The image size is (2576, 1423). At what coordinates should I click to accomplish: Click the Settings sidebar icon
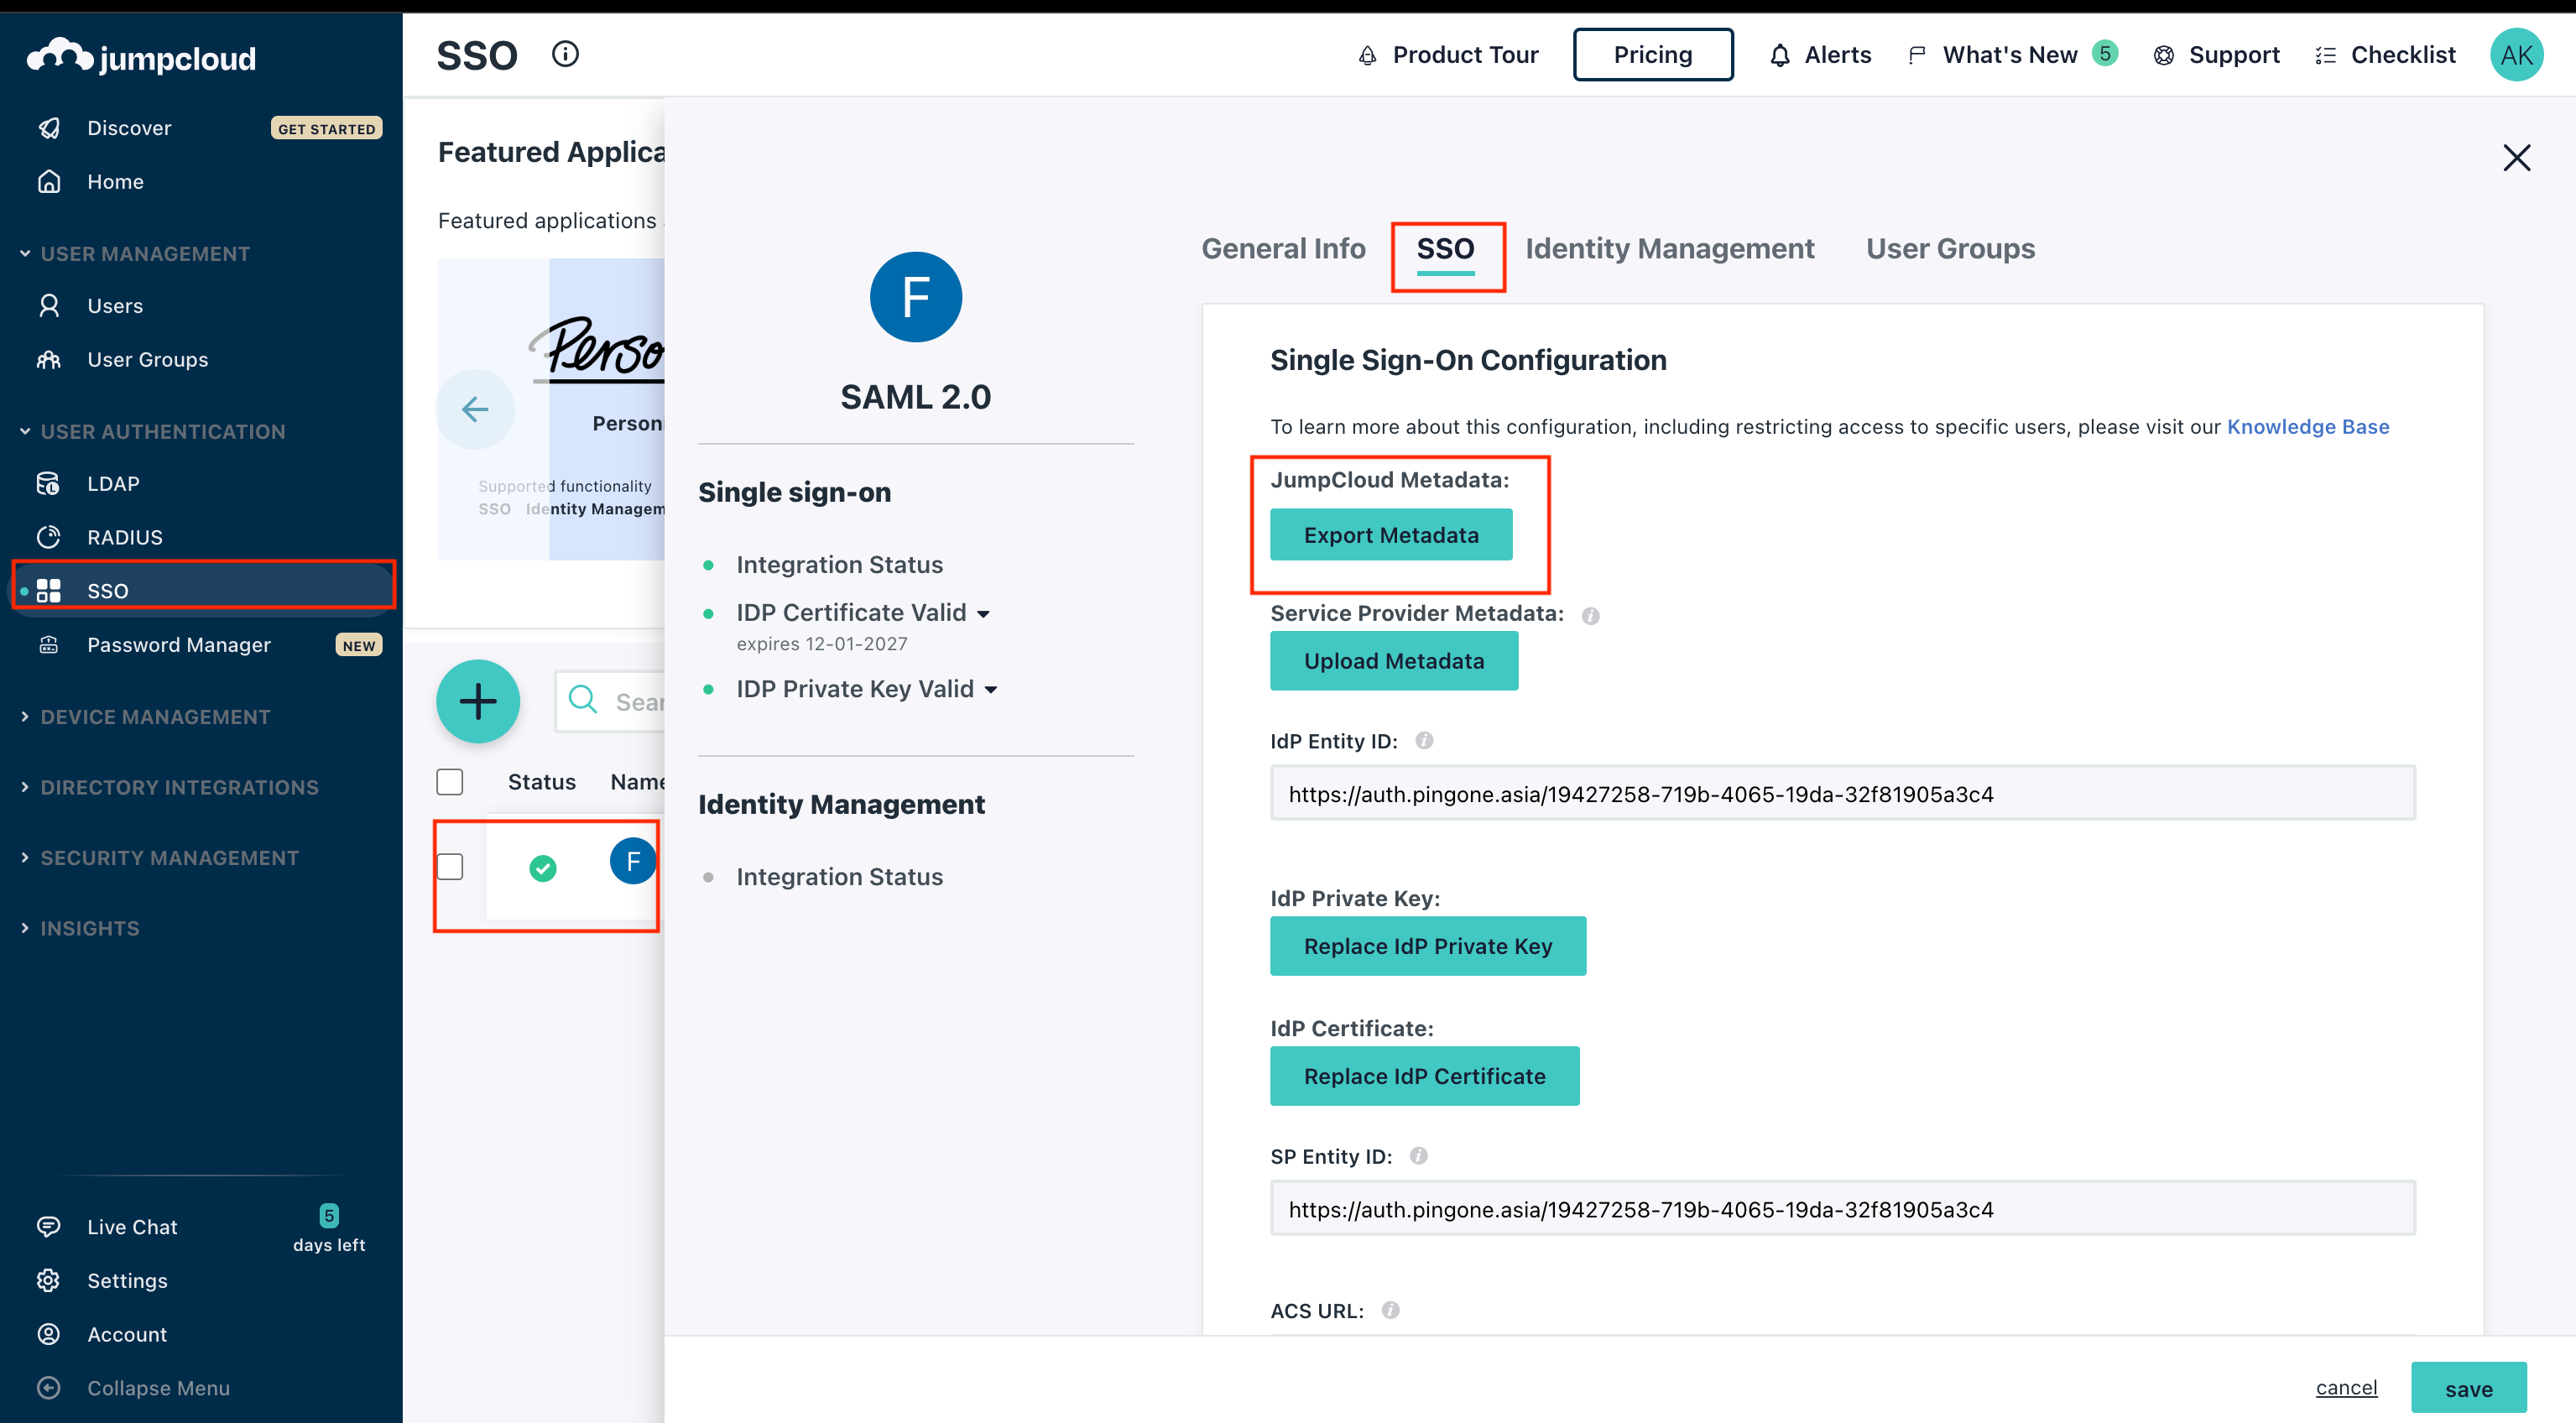point(49,1280)
